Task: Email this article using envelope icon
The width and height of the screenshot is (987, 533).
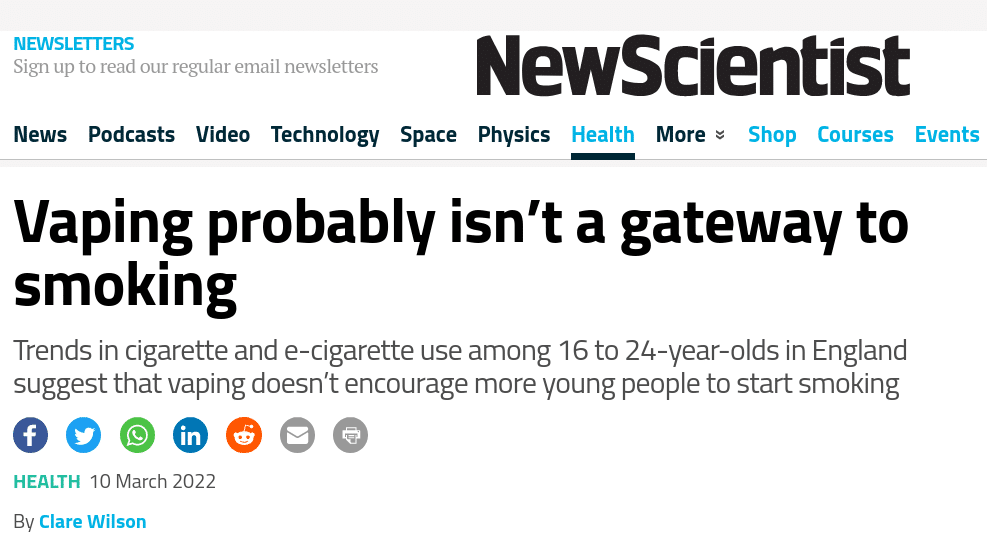Action: pyautogui.click(x=297, y=435)
